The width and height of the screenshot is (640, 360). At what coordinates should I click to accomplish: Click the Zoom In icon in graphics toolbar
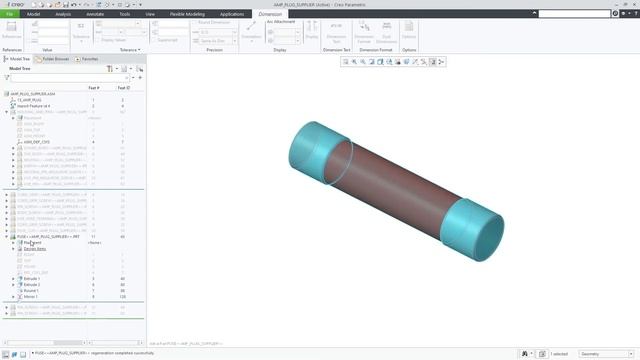(x=354, y=62)
